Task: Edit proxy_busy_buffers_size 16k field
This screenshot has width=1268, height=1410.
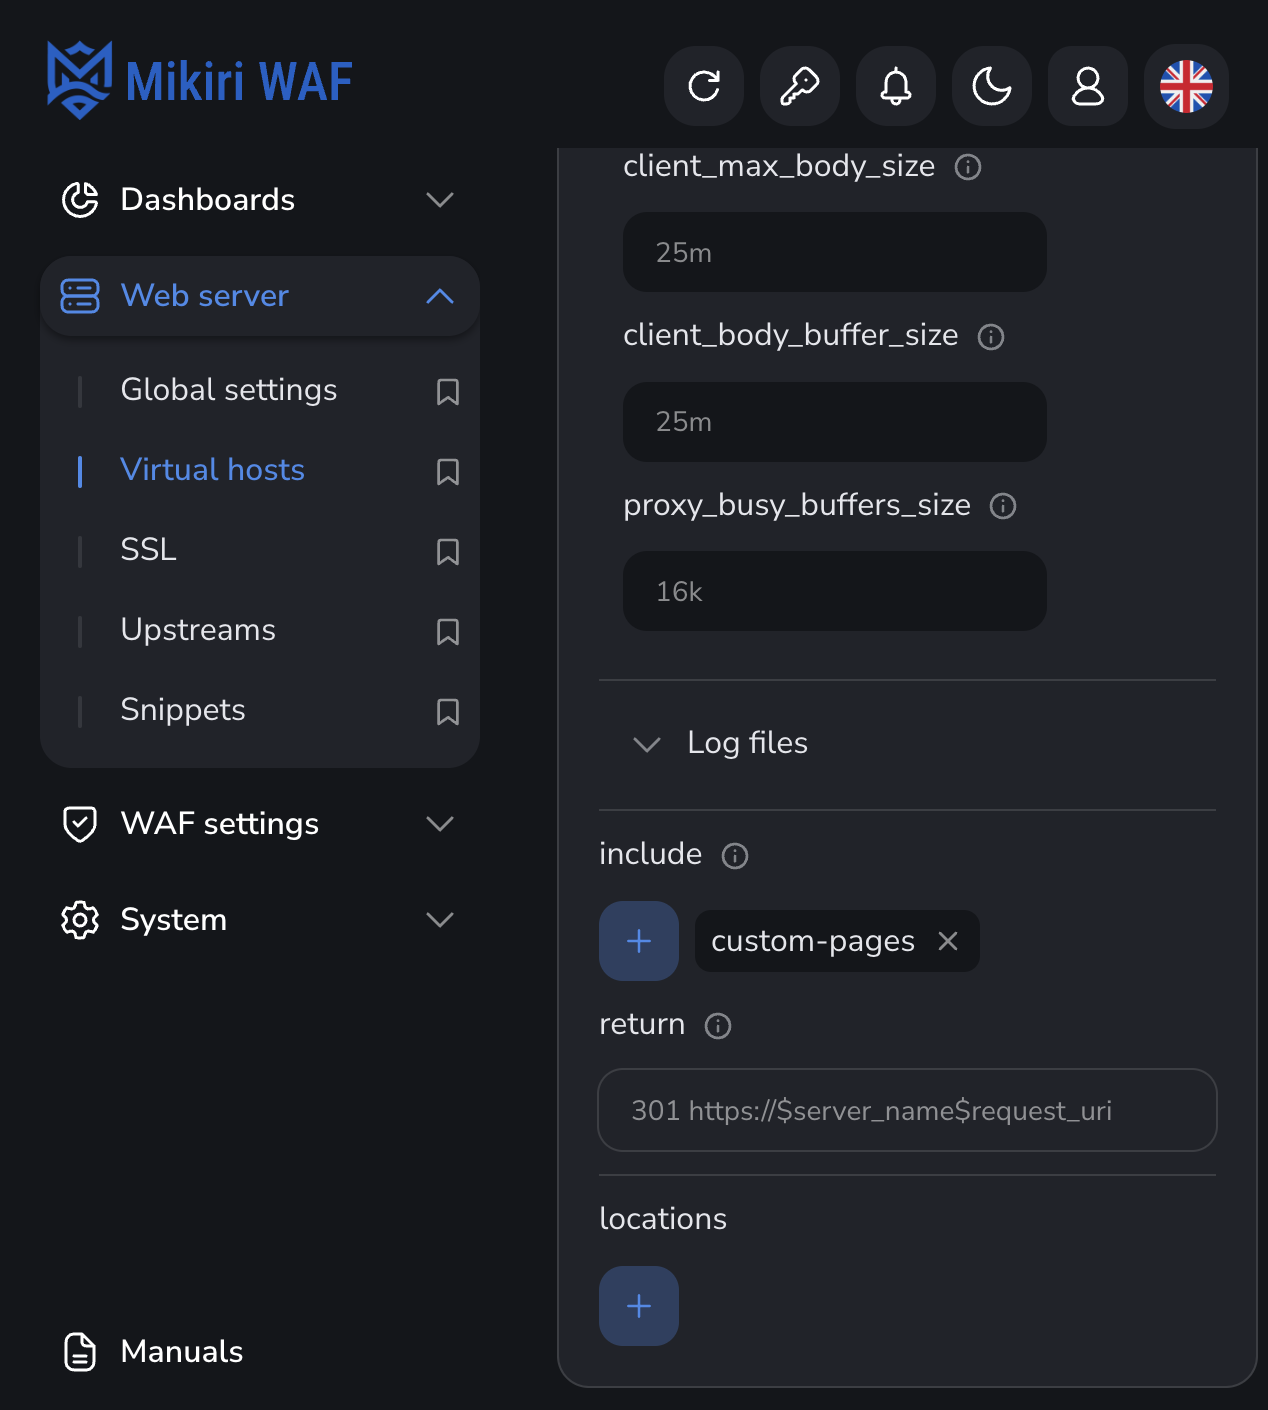Action: click(835, 591)
